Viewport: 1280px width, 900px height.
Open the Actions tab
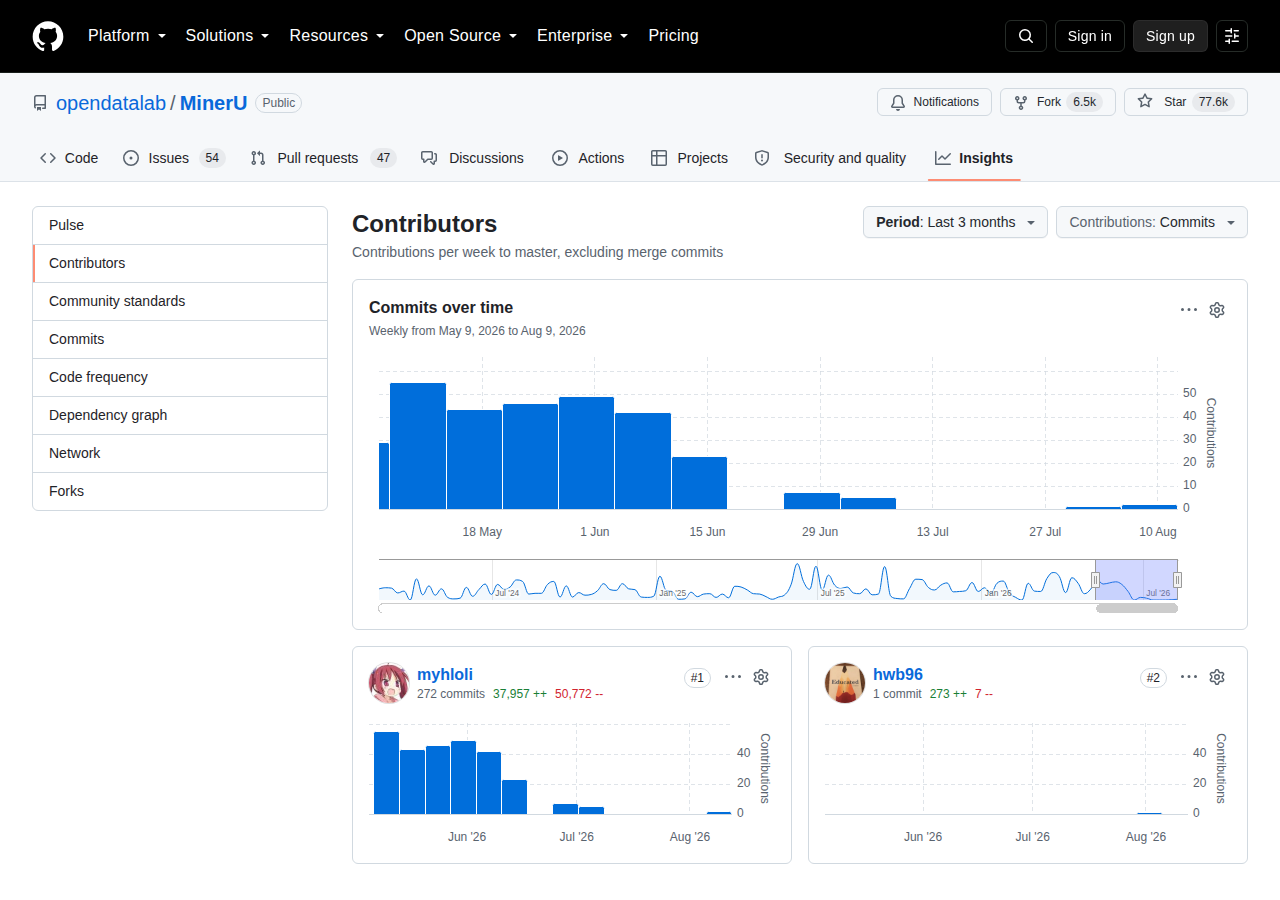(588, 158)
